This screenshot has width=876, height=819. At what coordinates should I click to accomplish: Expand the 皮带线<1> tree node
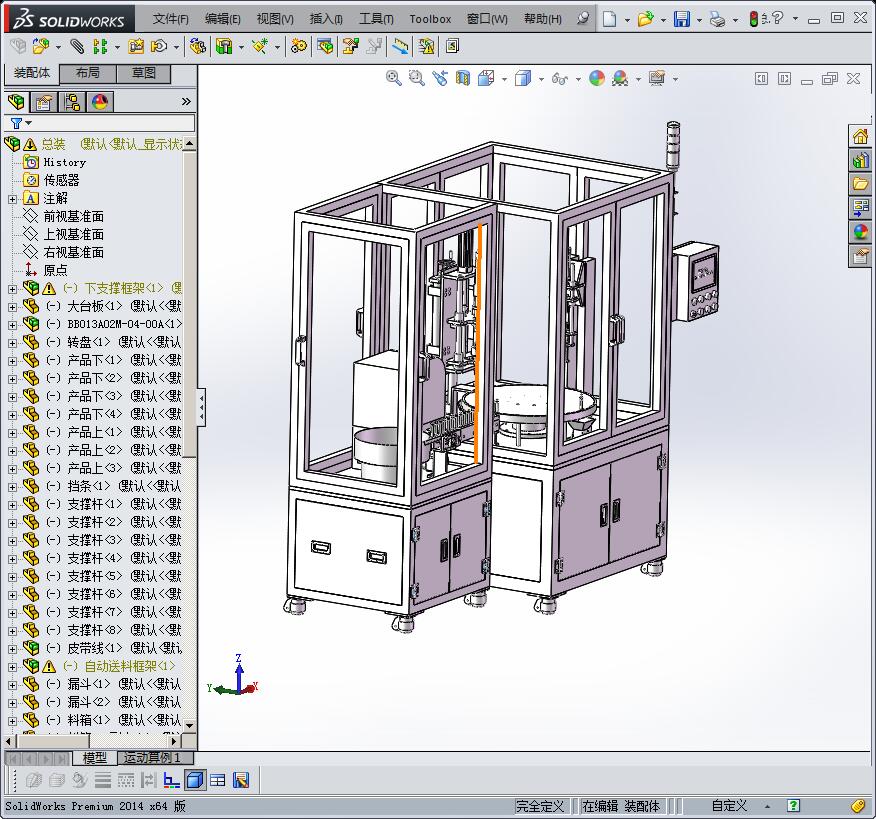12,649
